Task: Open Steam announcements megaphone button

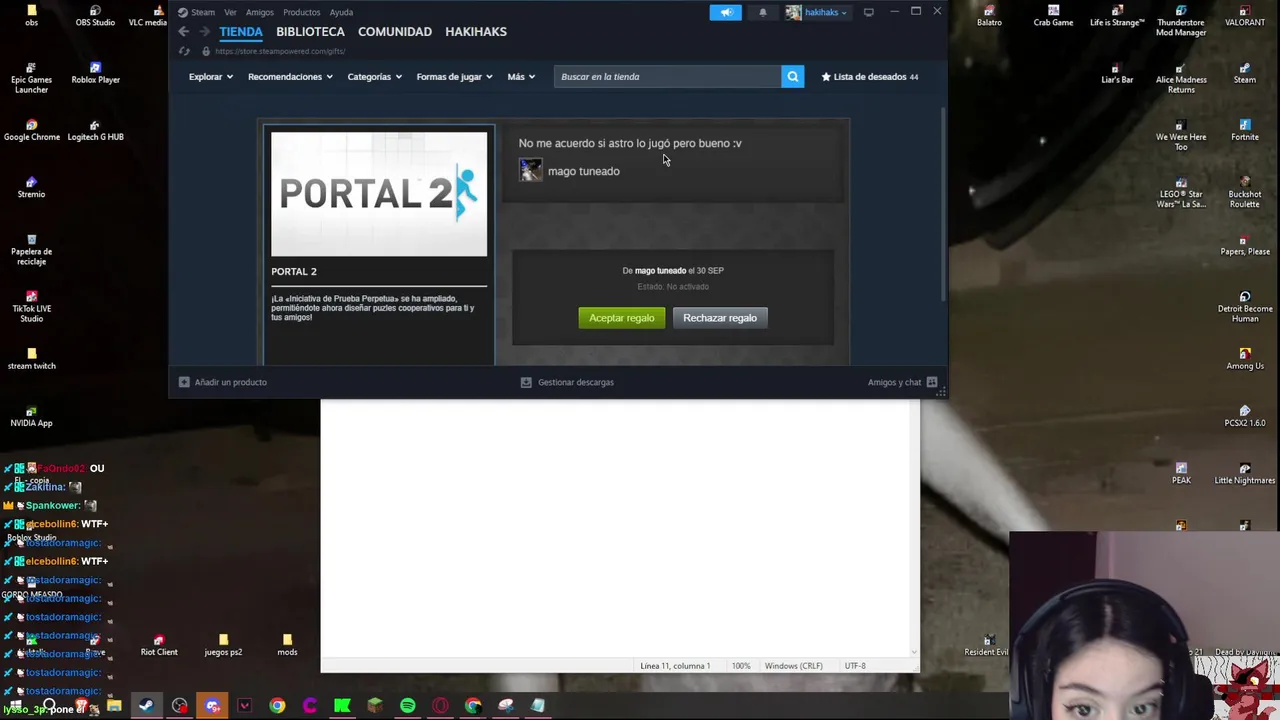Action: (726, 12)
